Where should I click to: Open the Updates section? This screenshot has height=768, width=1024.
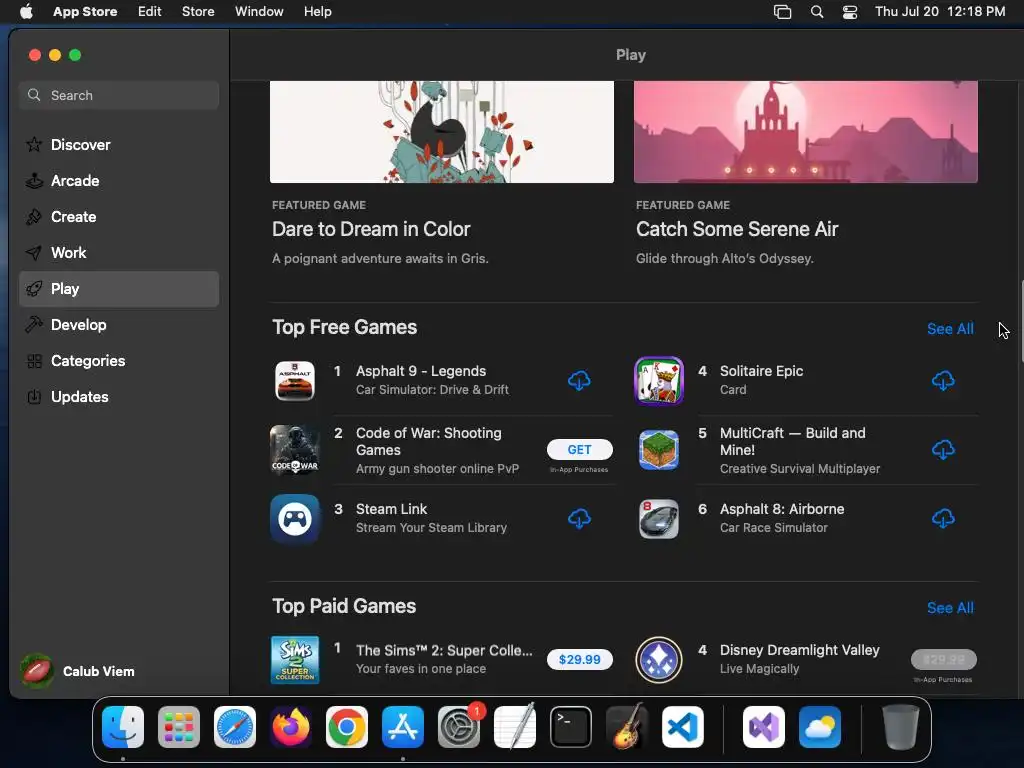tap(119, 396)
